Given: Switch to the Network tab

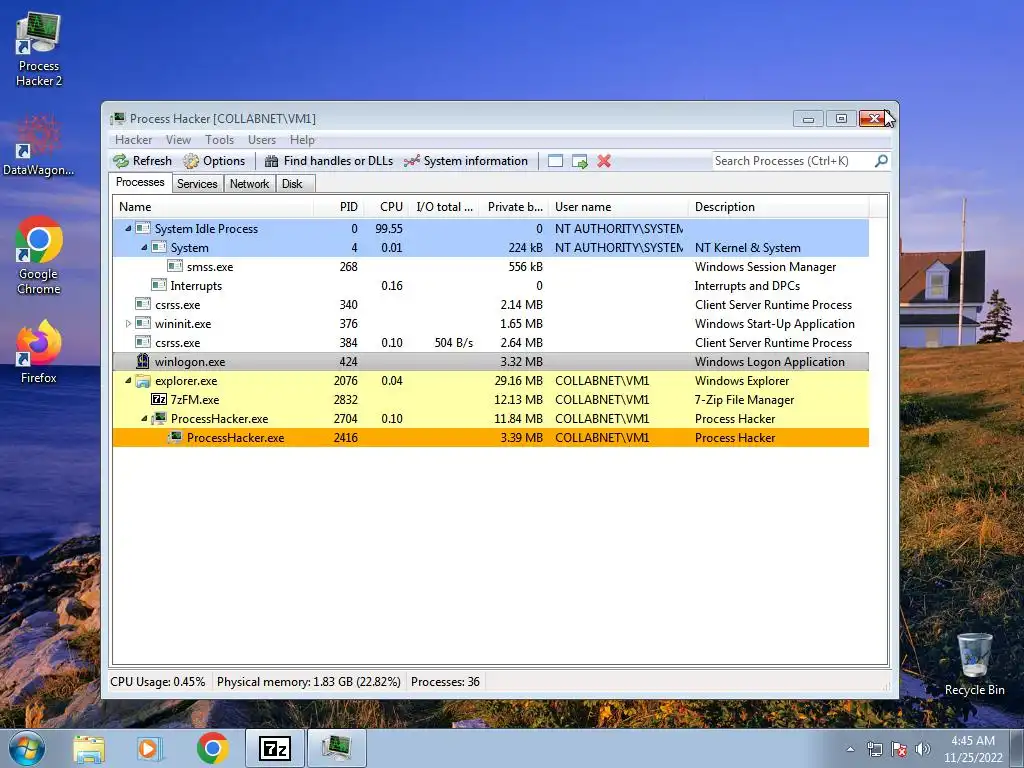Looking at the screenshot, I should 249,184.
